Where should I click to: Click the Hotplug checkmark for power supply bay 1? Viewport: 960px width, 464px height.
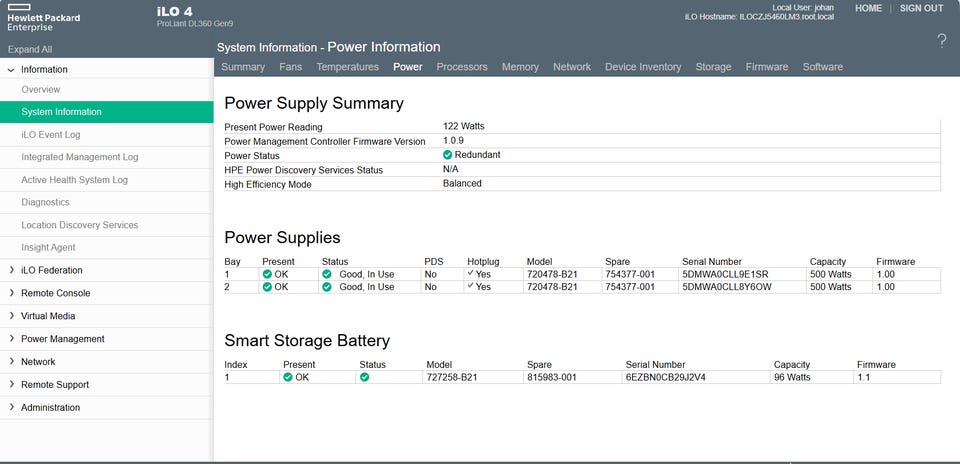point(470,273)
